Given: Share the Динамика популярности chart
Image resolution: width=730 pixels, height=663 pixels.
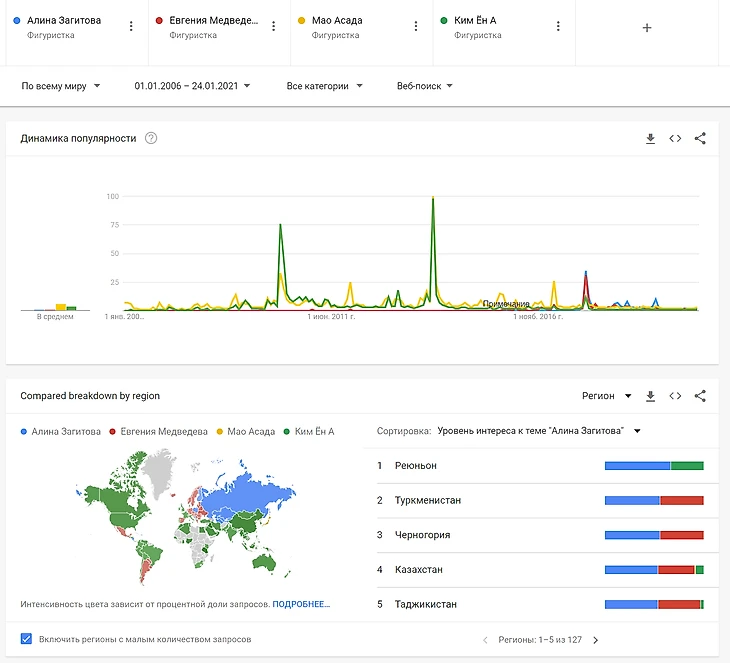Looking at the screenshot, I should 700,138.
